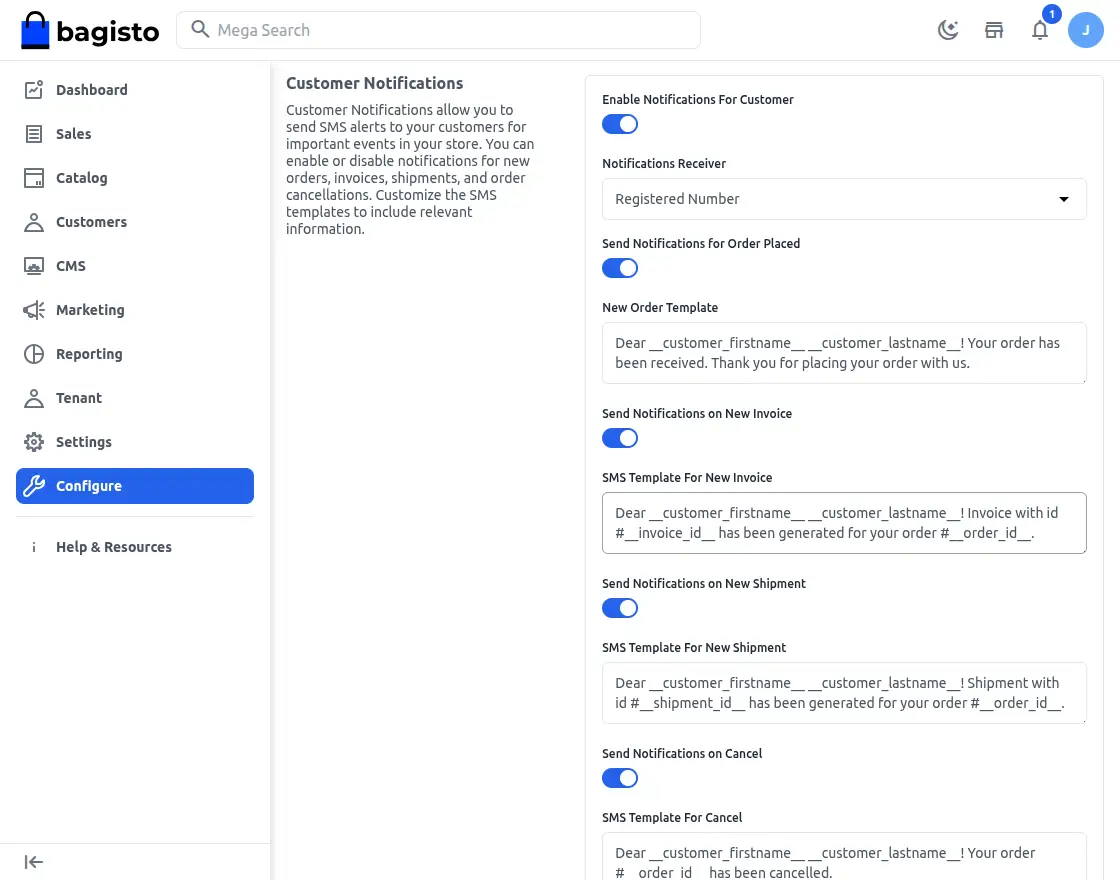Toggle Send Notifications on Cancel switch
The height and width of the screenshot is (880, 1120).
619,779
